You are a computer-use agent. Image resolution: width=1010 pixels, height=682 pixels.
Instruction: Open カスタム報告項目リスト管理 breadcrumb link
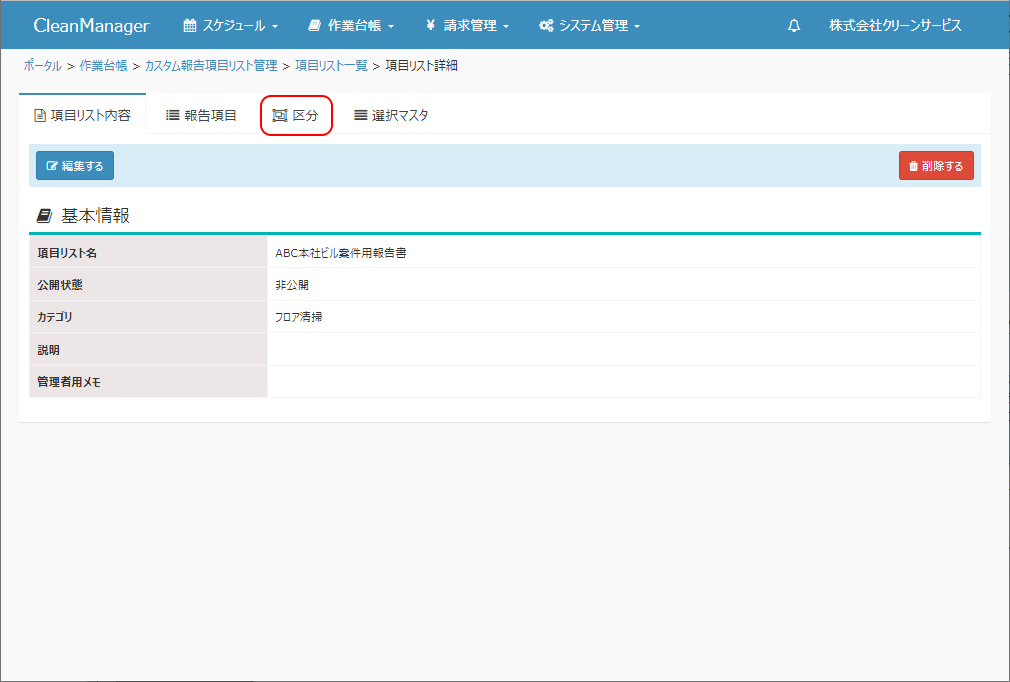click(211, 66)
